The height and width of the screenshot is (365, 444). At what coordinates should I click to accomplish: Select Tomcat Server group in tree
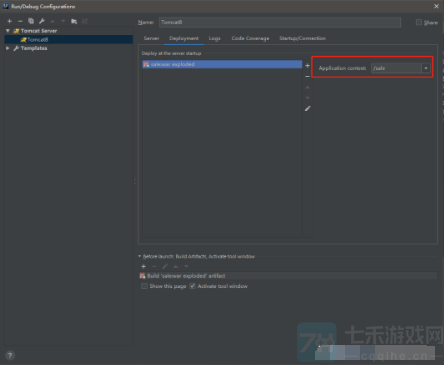[39, 31]
